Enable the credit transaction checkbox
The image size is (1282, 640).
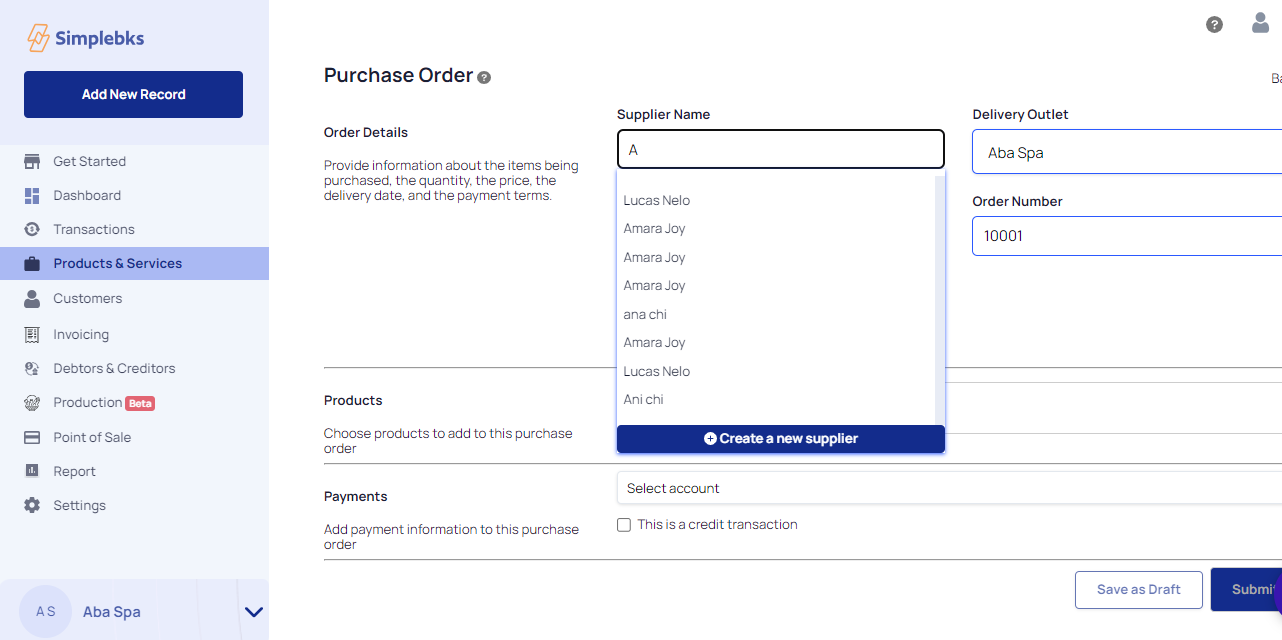pyautogui.click(x=624, y=524)
